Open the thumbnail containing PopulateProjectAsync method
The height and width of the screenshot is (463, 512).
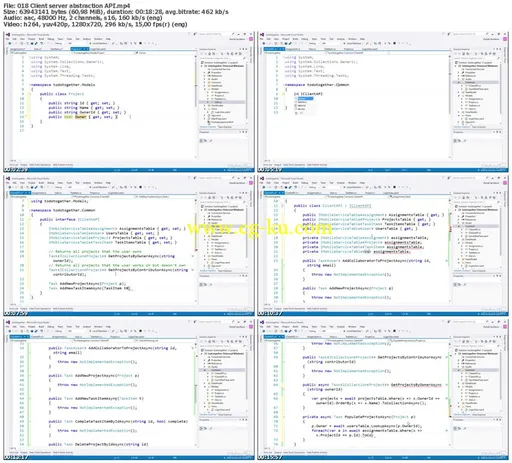[383, 390]
